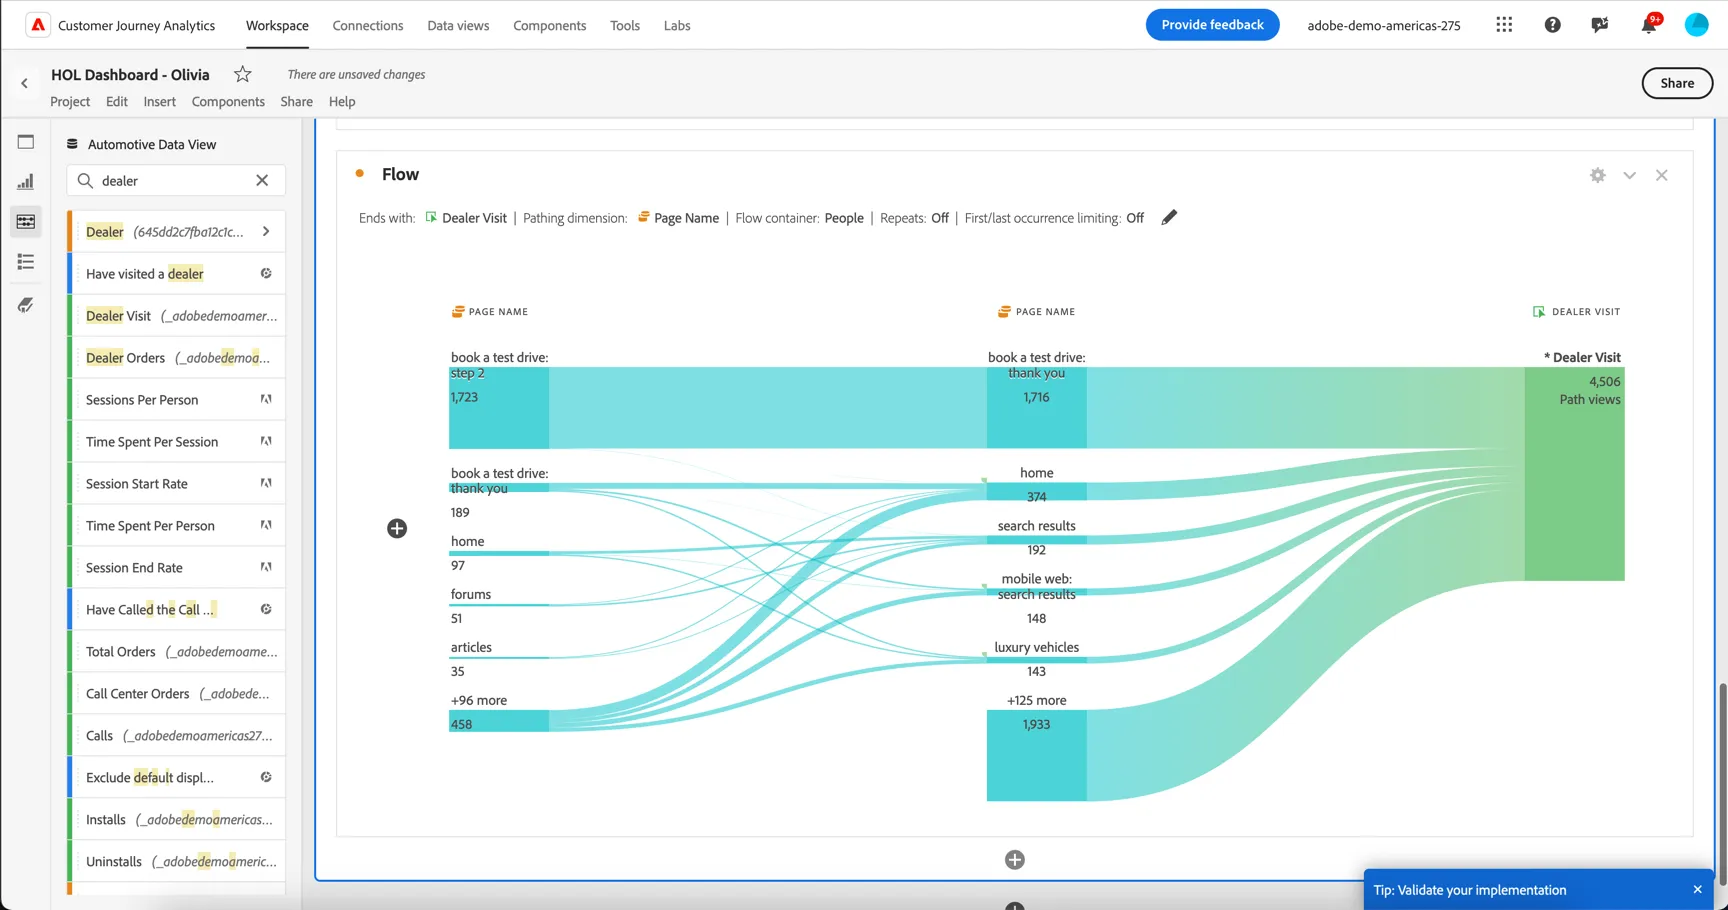Open the Edit menu
Image resolution: width=1728 pixels, height=910 pixels.
tap(117, 102)
